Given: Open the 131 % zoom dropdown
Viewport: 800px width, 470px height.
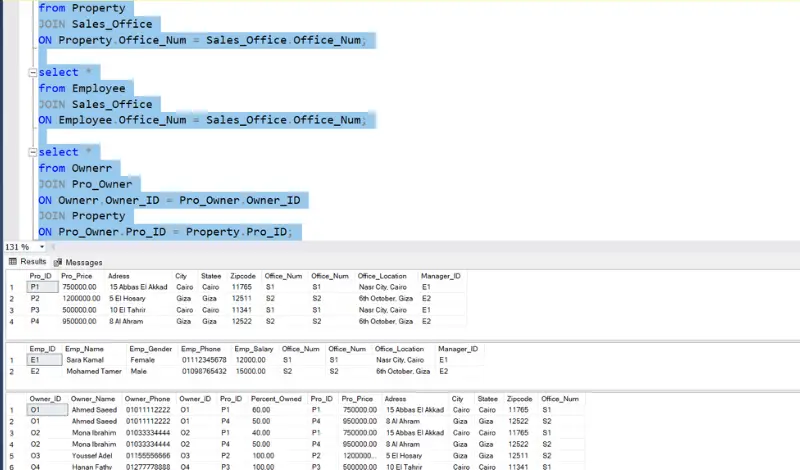Looking at the screenshot, I should point(41,247).
